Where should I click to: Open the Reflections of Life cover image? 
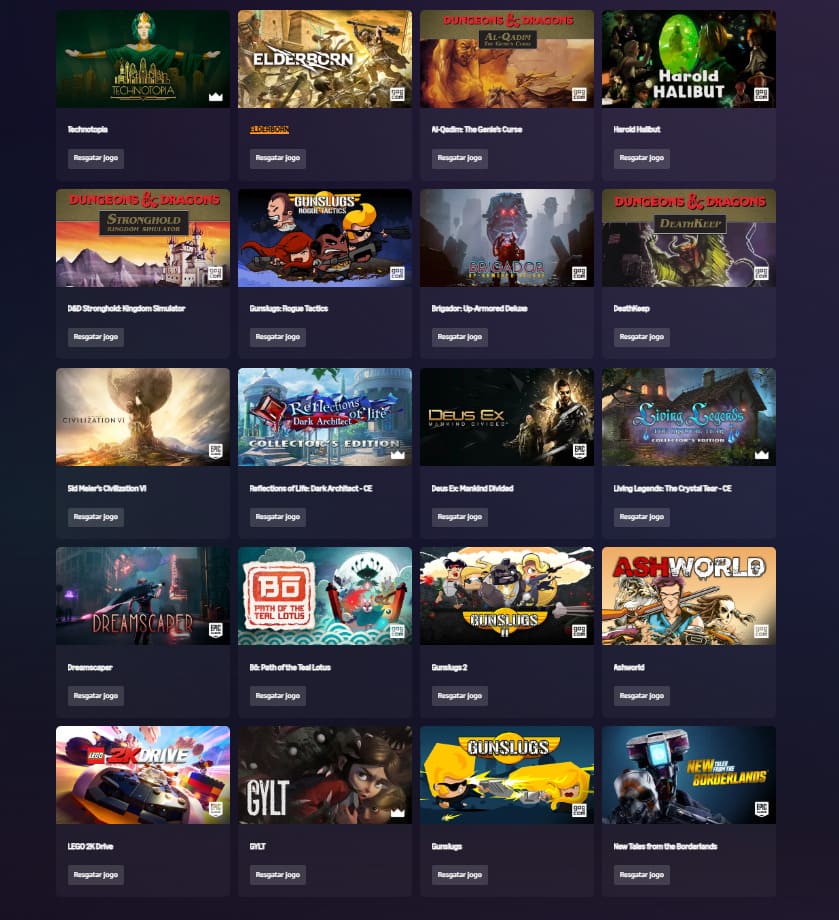point(325,417)
